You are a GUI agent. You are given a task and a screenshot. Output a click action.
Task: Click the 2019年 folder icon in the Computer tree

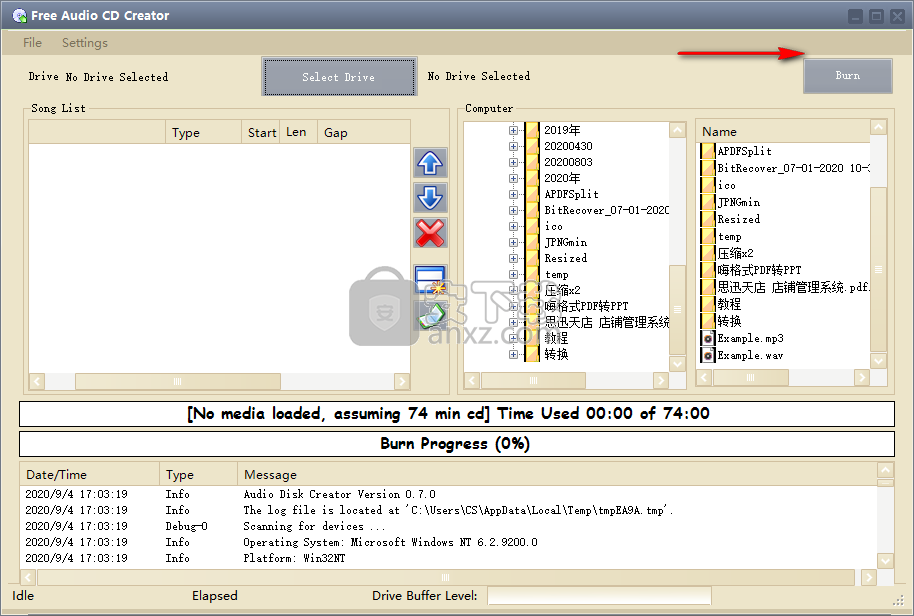click(x=532, y=130)
